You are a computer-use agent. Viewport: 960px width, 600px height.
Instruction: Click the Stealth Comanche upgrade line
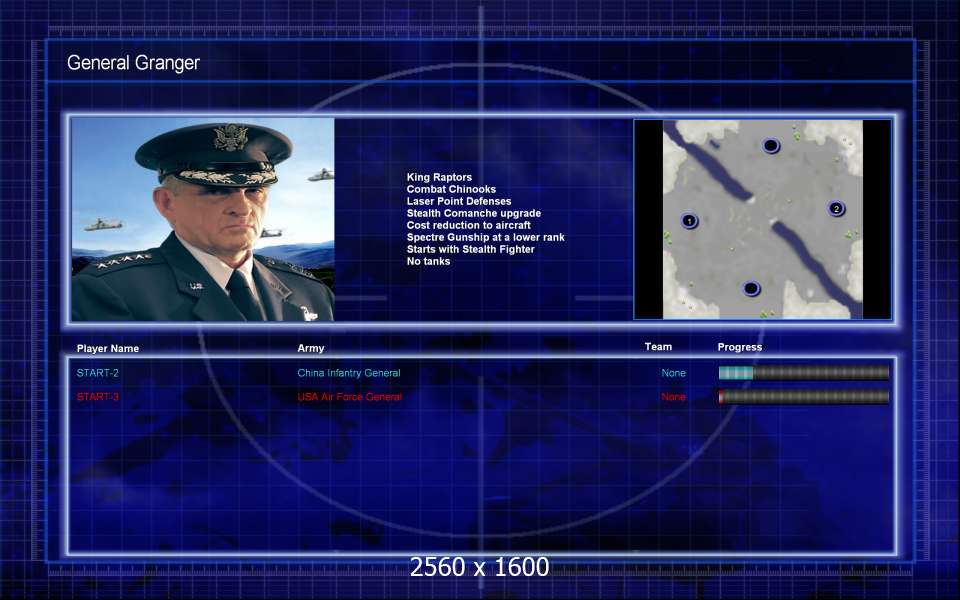[474, 213]
